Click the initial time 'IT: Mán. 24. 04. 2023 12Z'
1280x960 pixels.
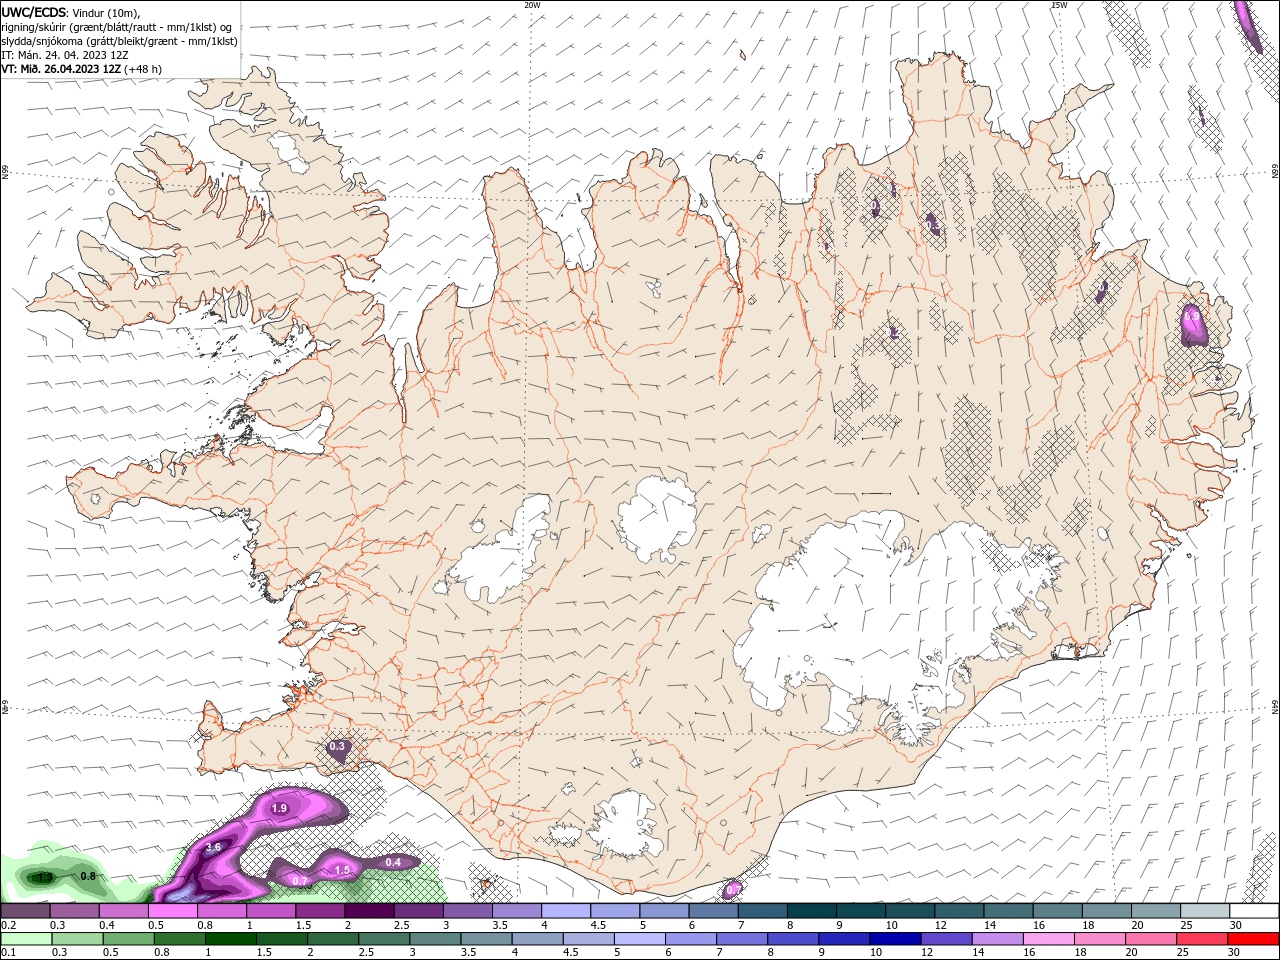tap(66, 54)
